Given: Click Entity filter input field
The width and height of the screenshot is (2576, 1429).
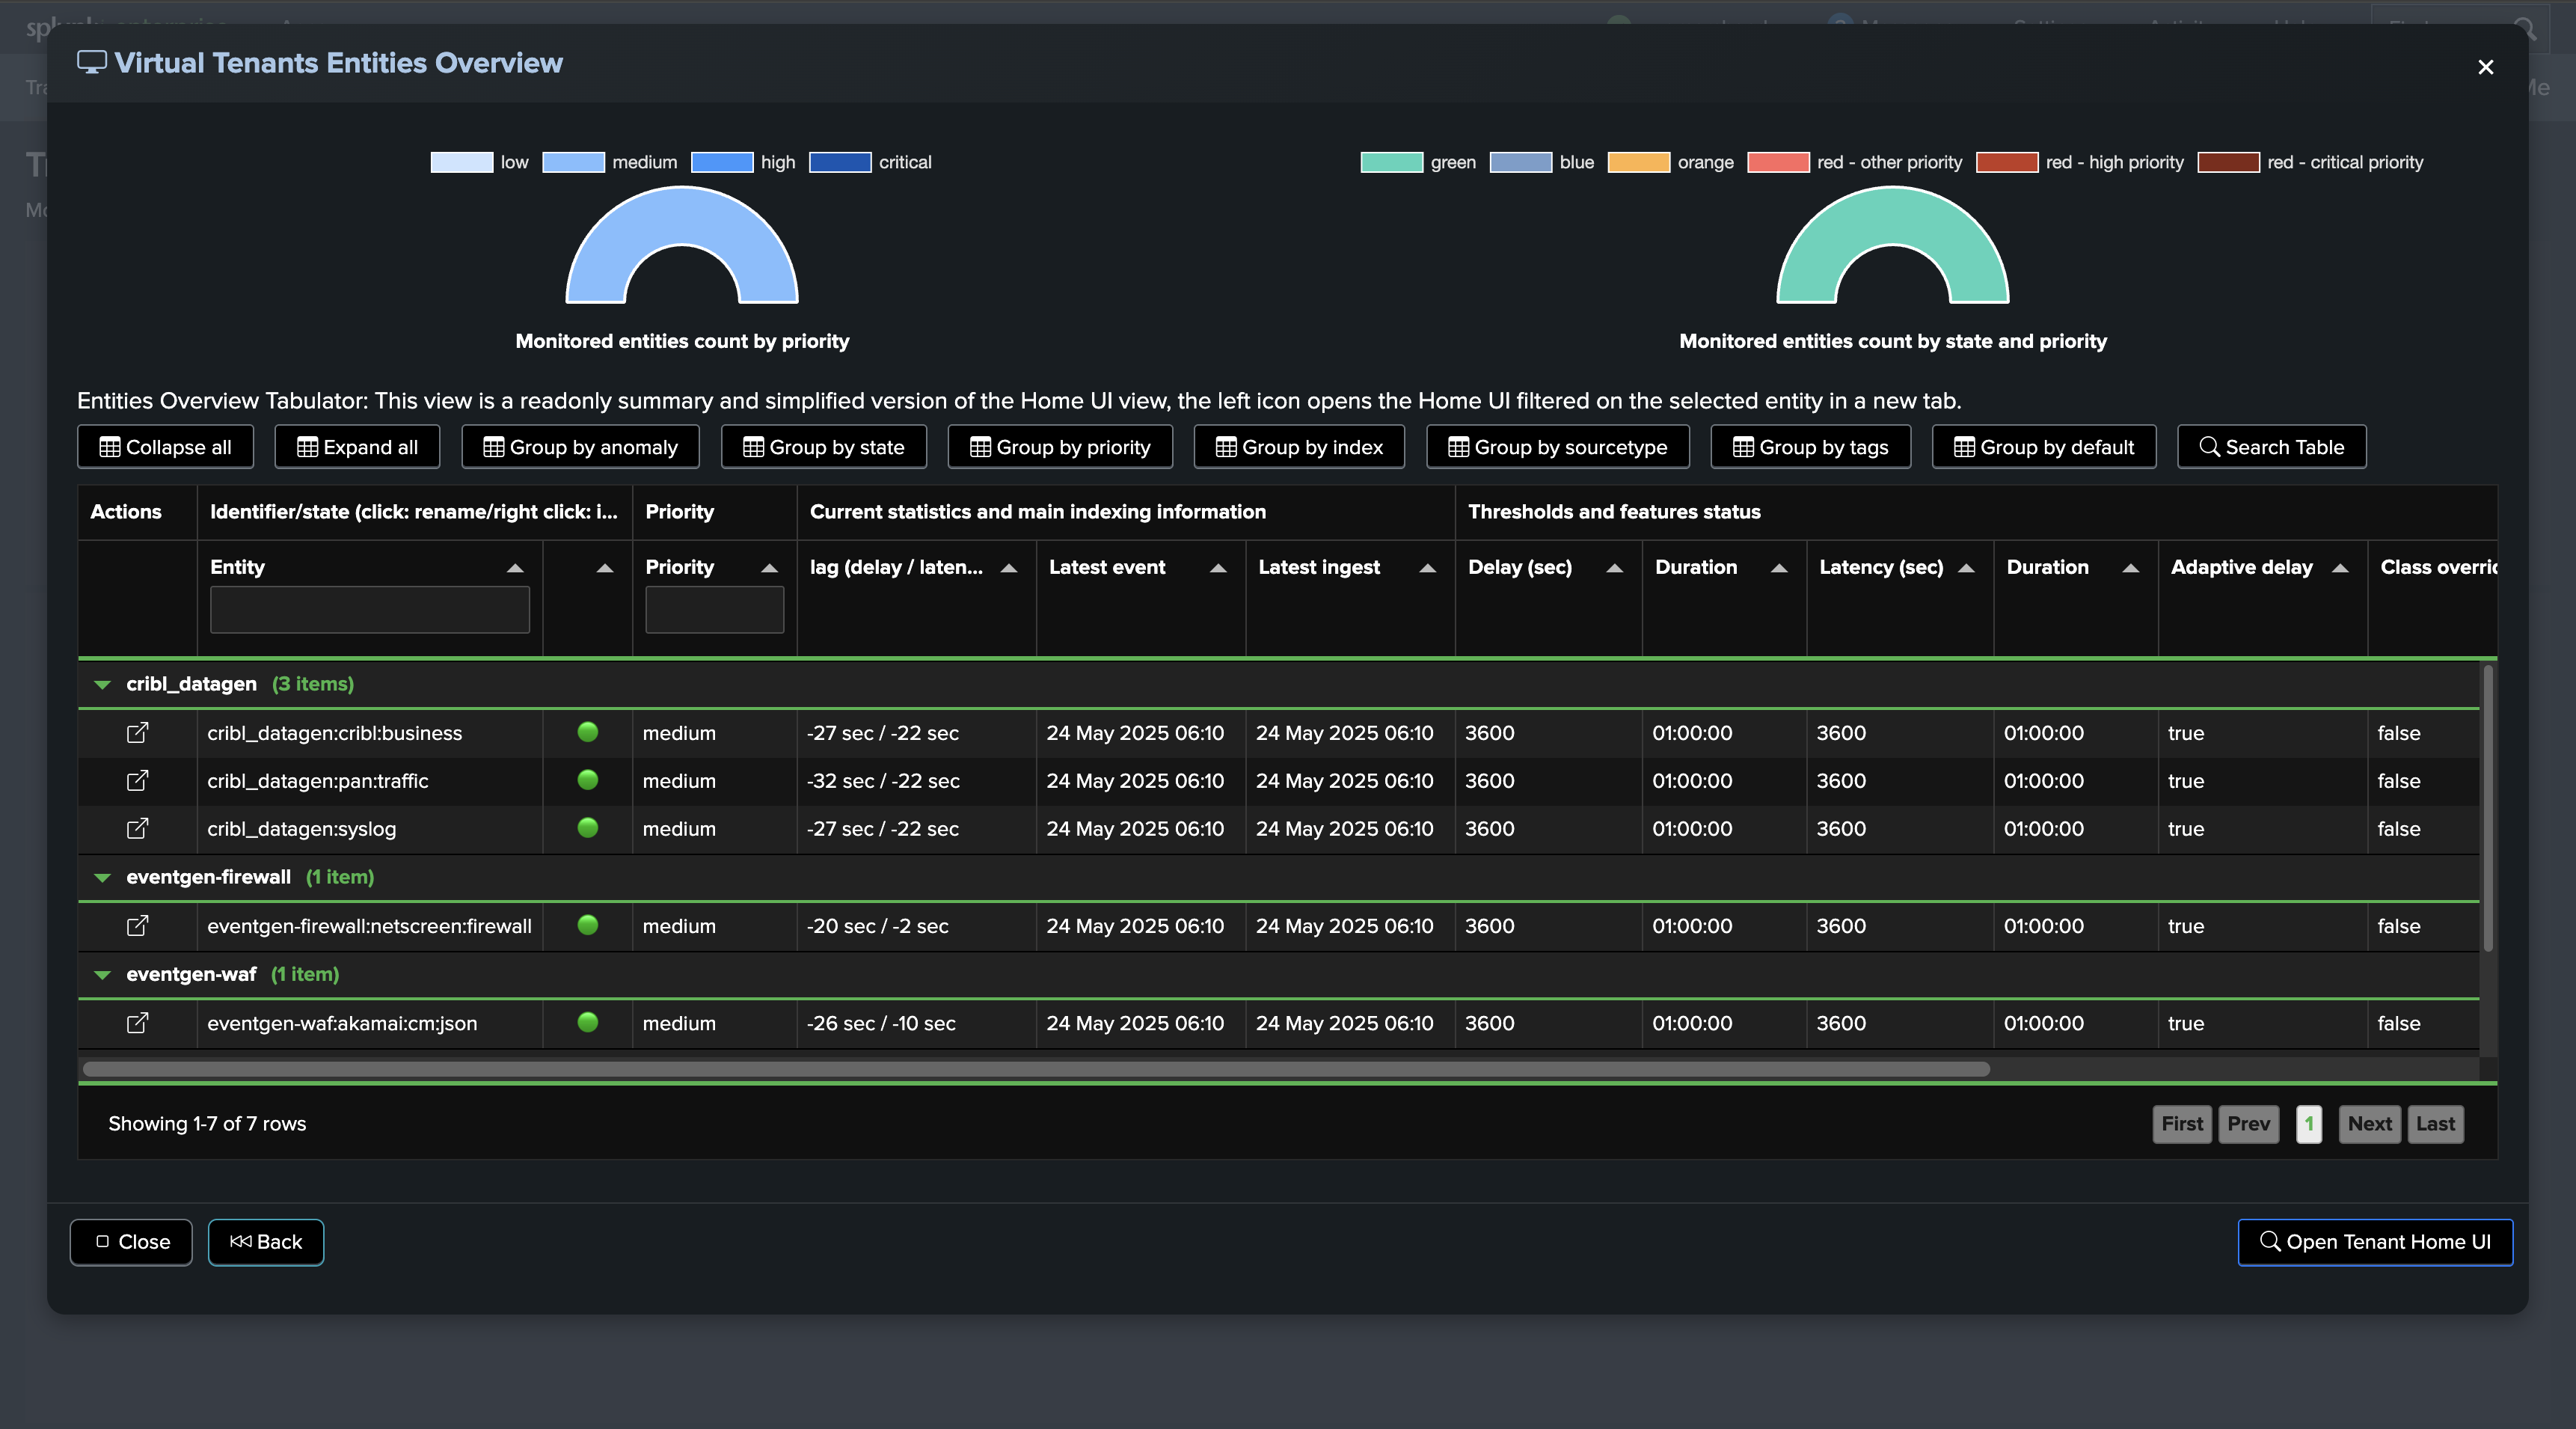Looking at the screenshot, I should coord(369,609).
